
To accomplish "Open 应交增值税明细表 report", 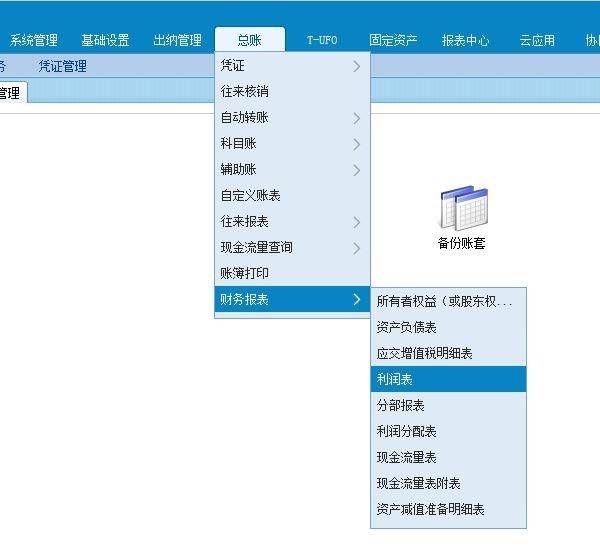I will click(448, 354).
